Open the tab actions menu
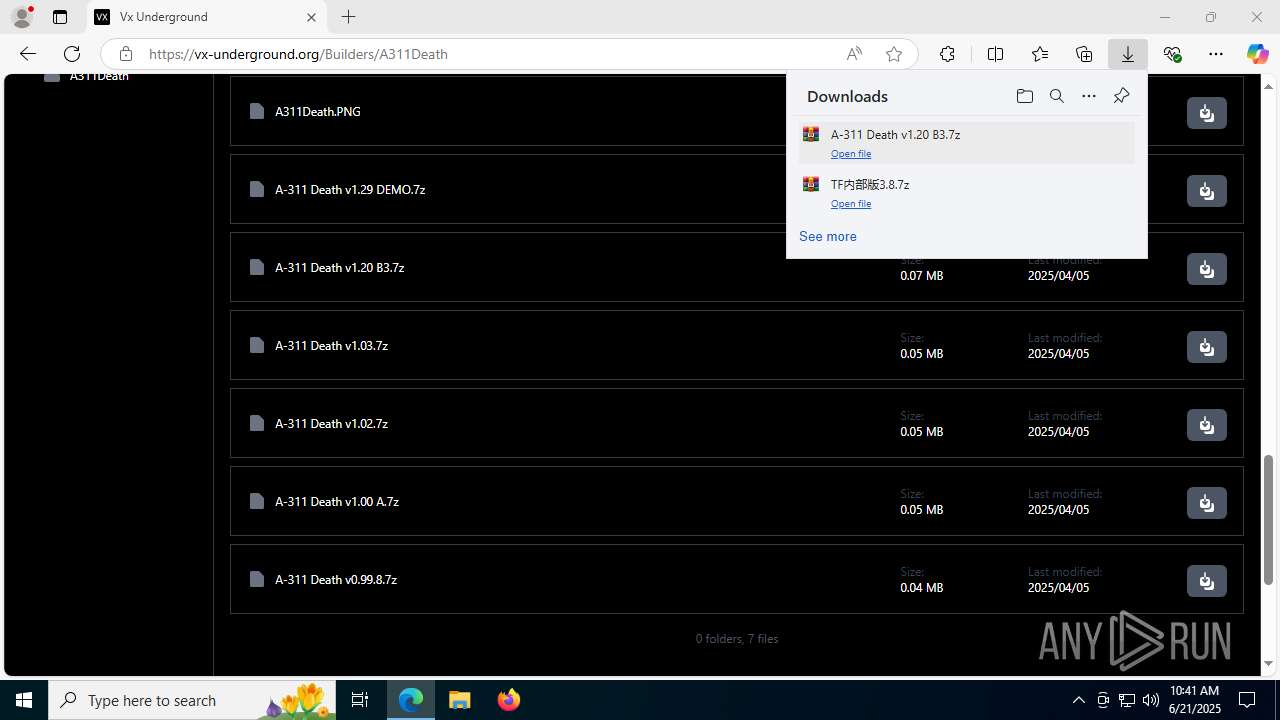 coord(60,17)
